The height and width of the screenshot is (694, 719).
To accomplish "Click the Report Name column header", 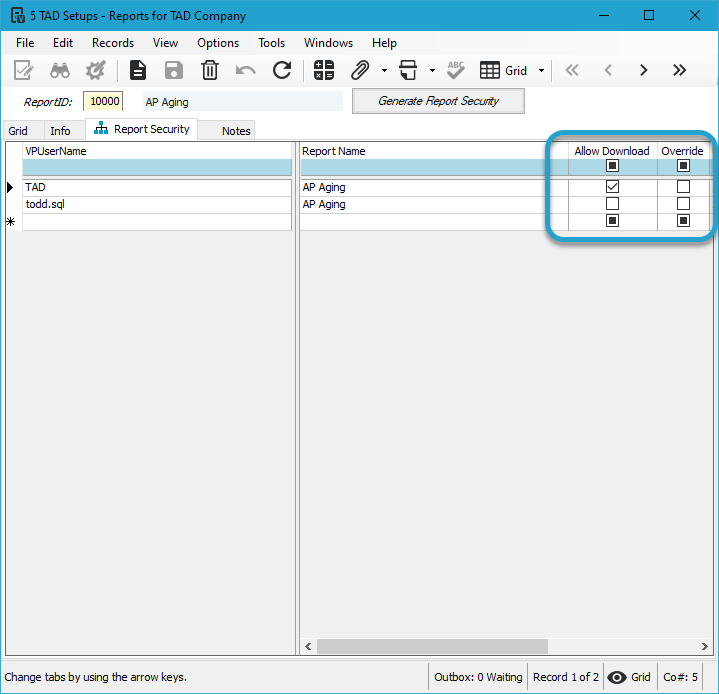I will click(x=434, y=151).
